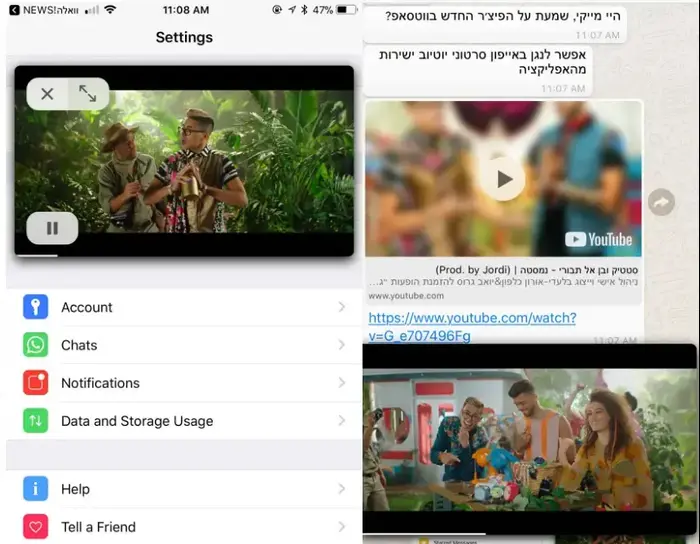This screenshot has height=544, width=700.
Task: Tap the battery indicator icon
Action: pos(347,9)
